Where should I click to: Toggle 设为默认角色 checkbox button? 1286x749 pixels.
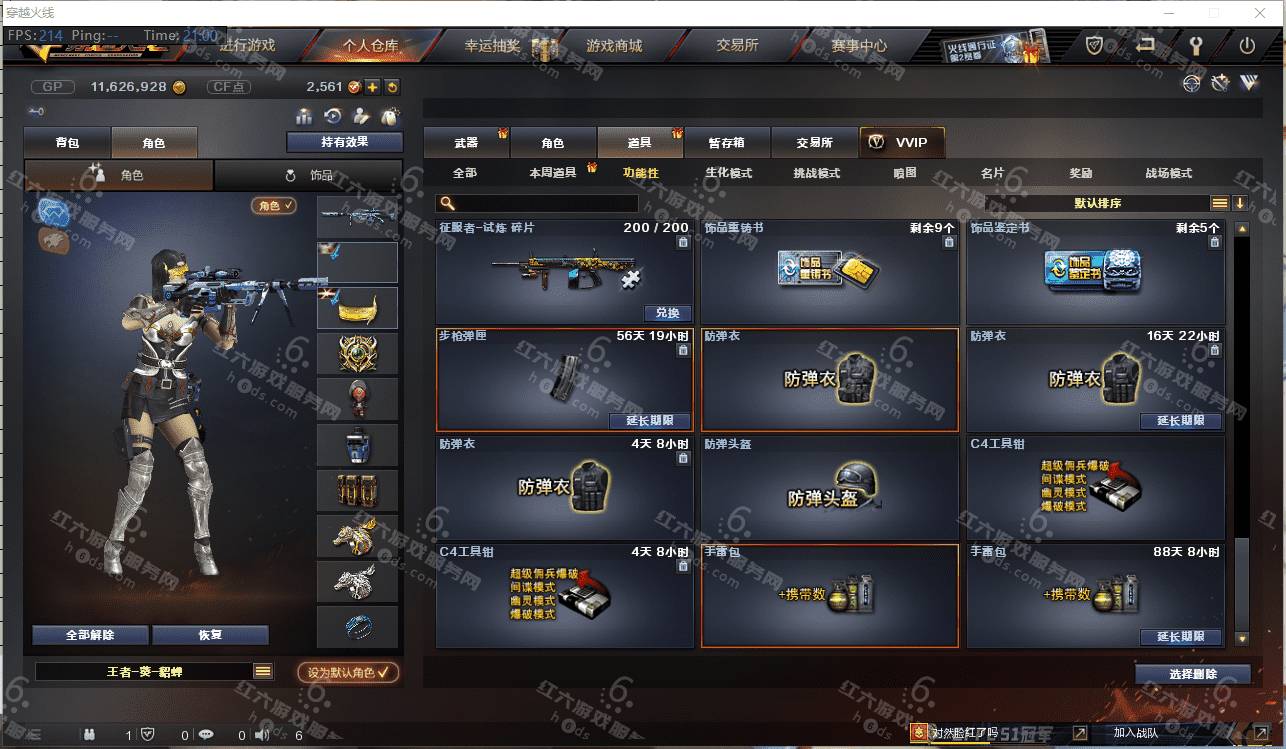coord(348,673)
